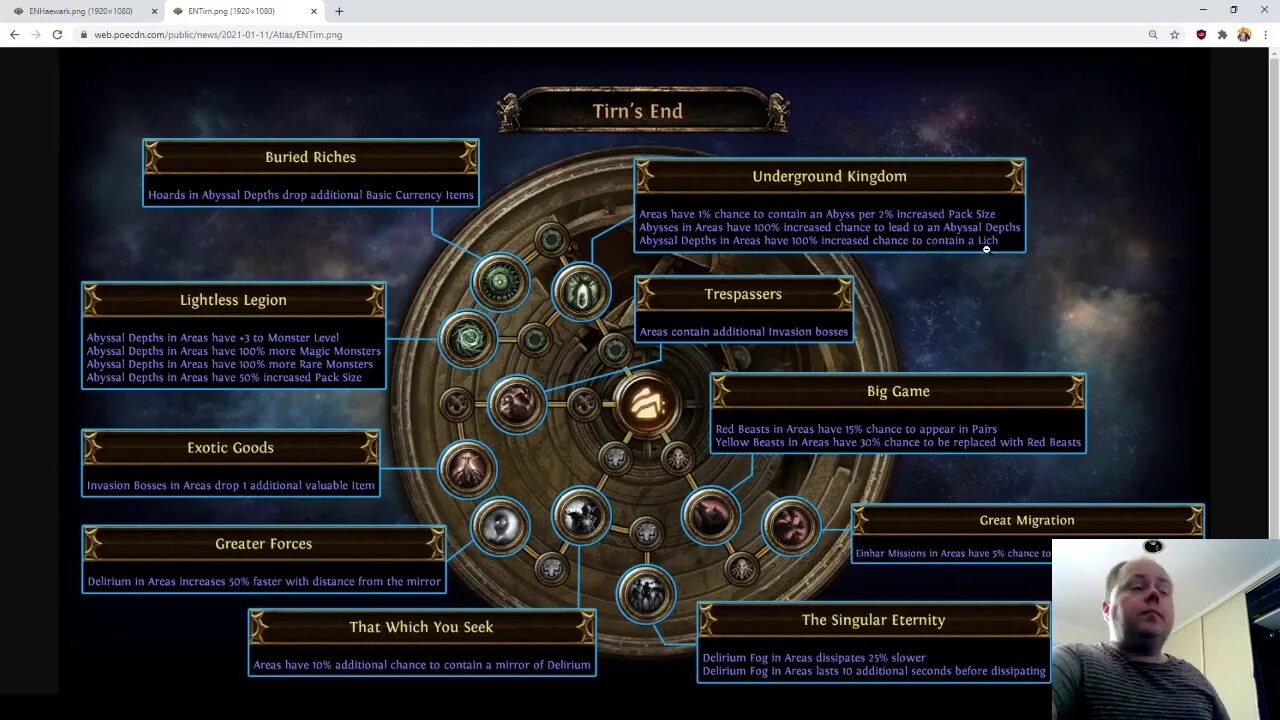Click the zoom magnifier icon in address bar
The image size is (1280, 720).
[x=1153, y=34]
